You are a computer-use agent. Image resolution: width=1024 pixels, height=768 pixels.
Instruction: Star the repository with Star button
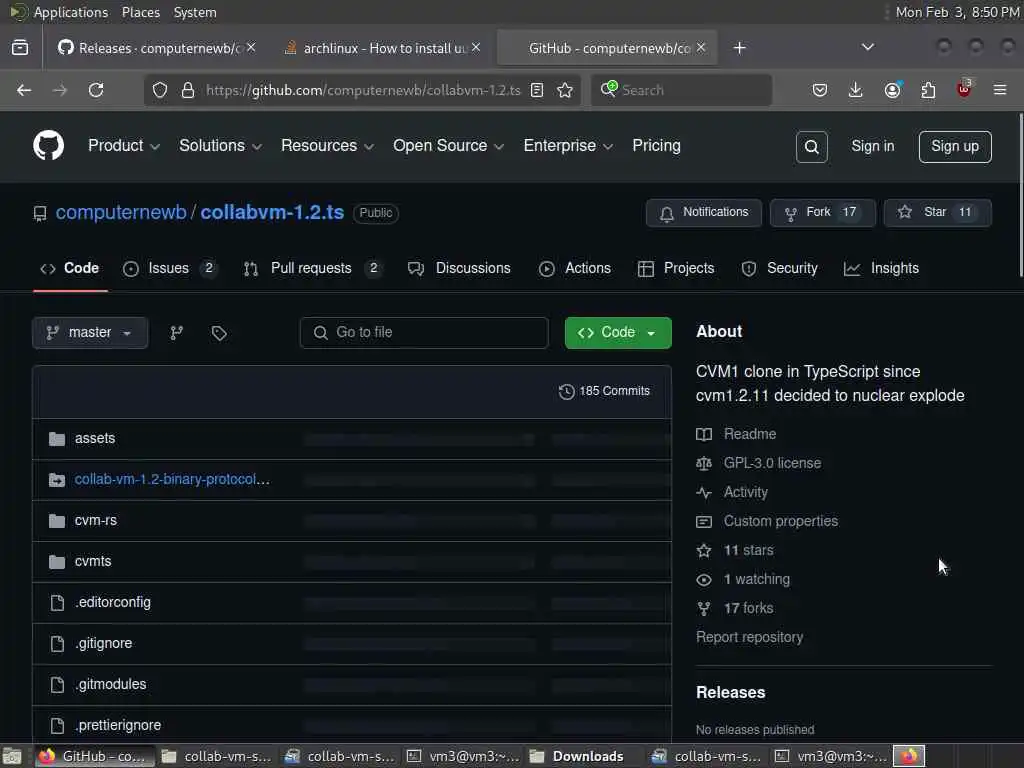pos(937,213)
